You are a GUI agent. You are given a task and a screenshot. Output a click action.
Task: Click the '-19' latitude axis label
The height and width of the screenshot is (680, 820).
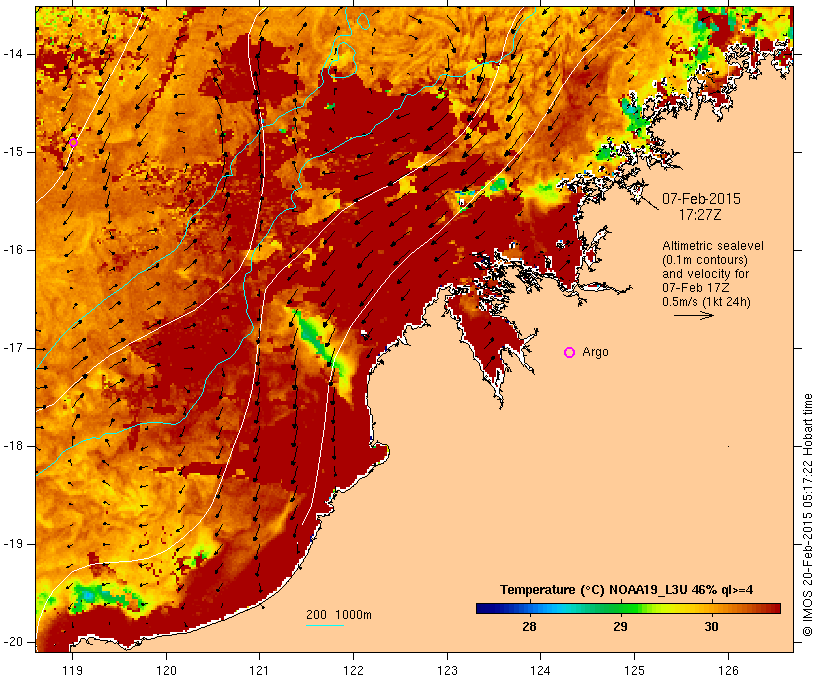[12, 544]
